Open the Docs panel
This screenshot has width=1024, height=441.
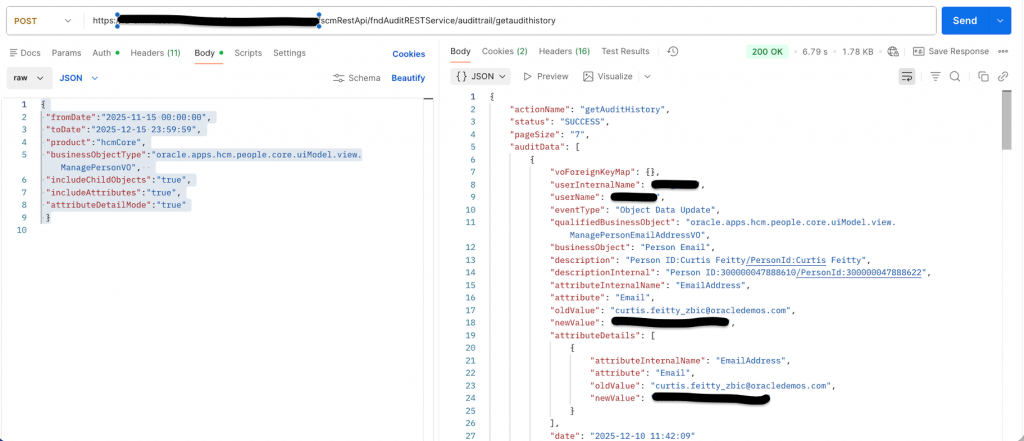coord(24,52)
